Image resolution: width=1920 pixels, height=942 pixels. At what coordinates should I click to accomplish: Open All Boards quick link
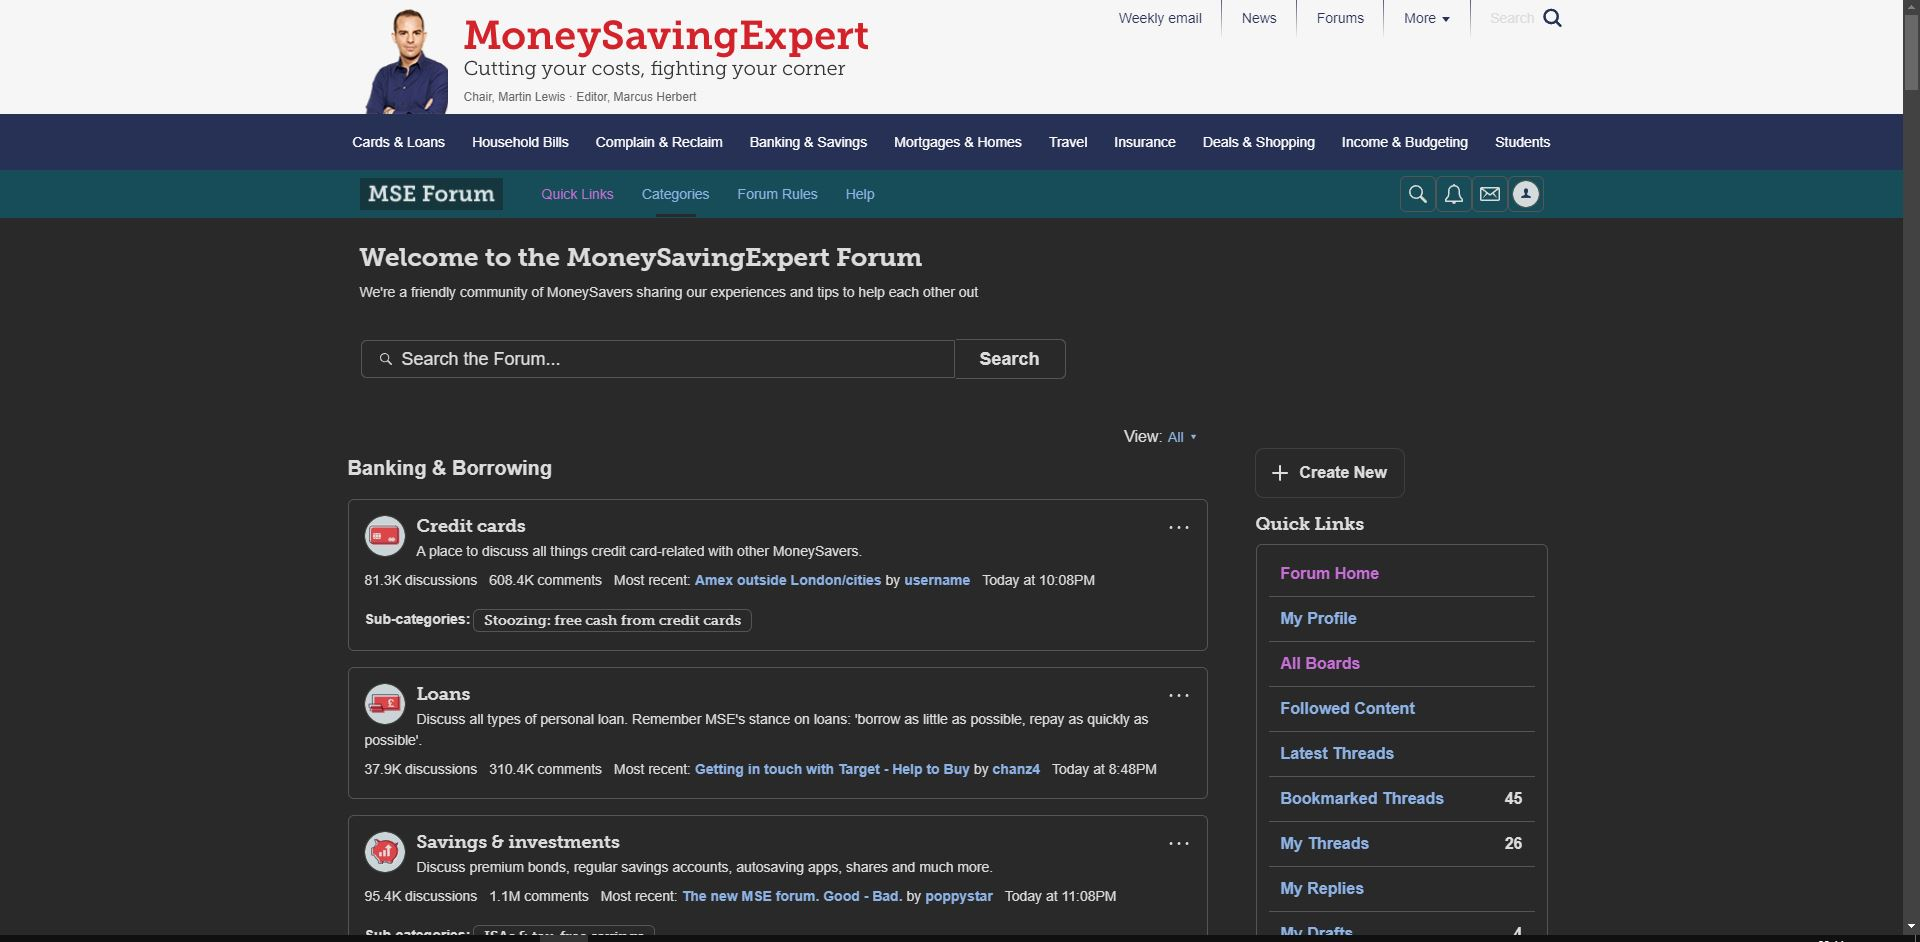point(1320,663)
